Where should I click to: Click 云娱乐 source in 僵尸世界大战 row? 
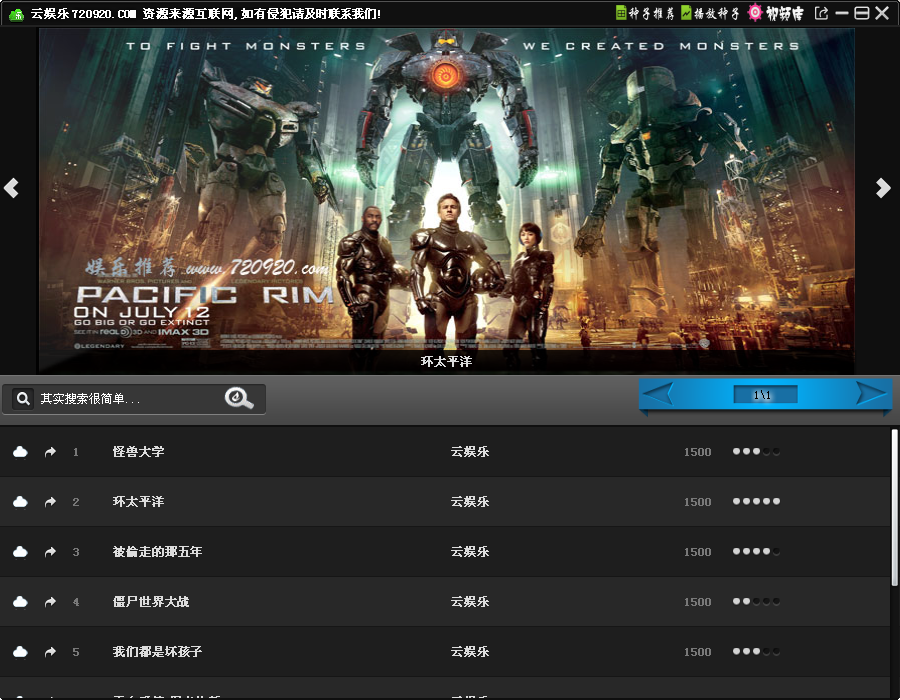coord(470,601)
